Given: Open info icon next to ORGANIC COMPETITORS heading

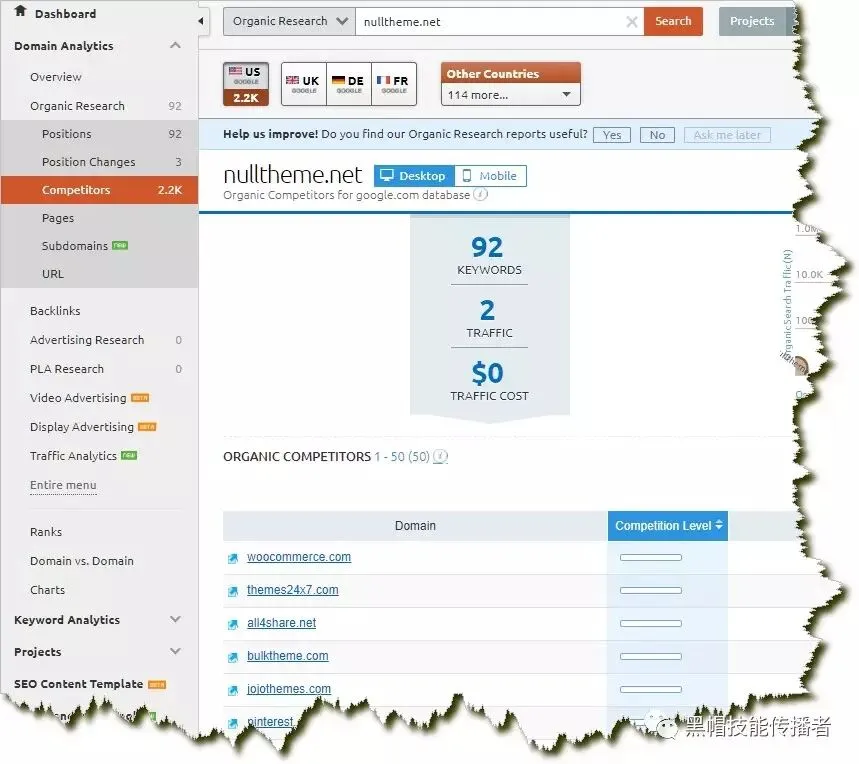Looking at the screenshot, I should pyautogui.click(x=440, y=456).
